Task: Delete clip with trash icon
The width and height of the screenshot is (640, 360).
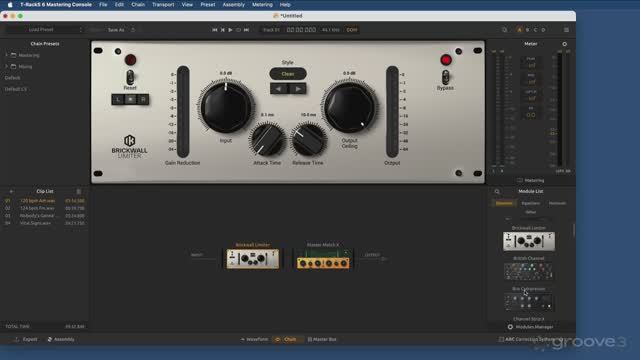Action: pos(79,191)
